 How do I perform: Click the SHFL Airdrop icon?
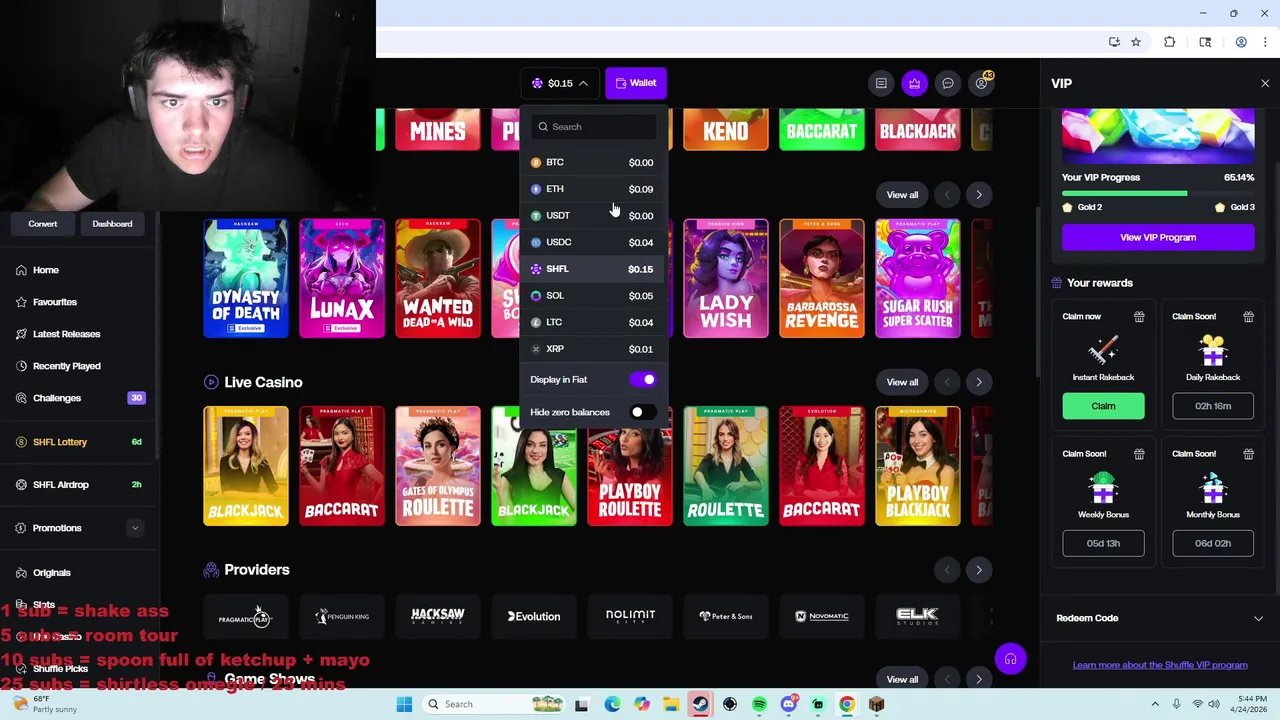pyautogui.click(x=22, y=485)
